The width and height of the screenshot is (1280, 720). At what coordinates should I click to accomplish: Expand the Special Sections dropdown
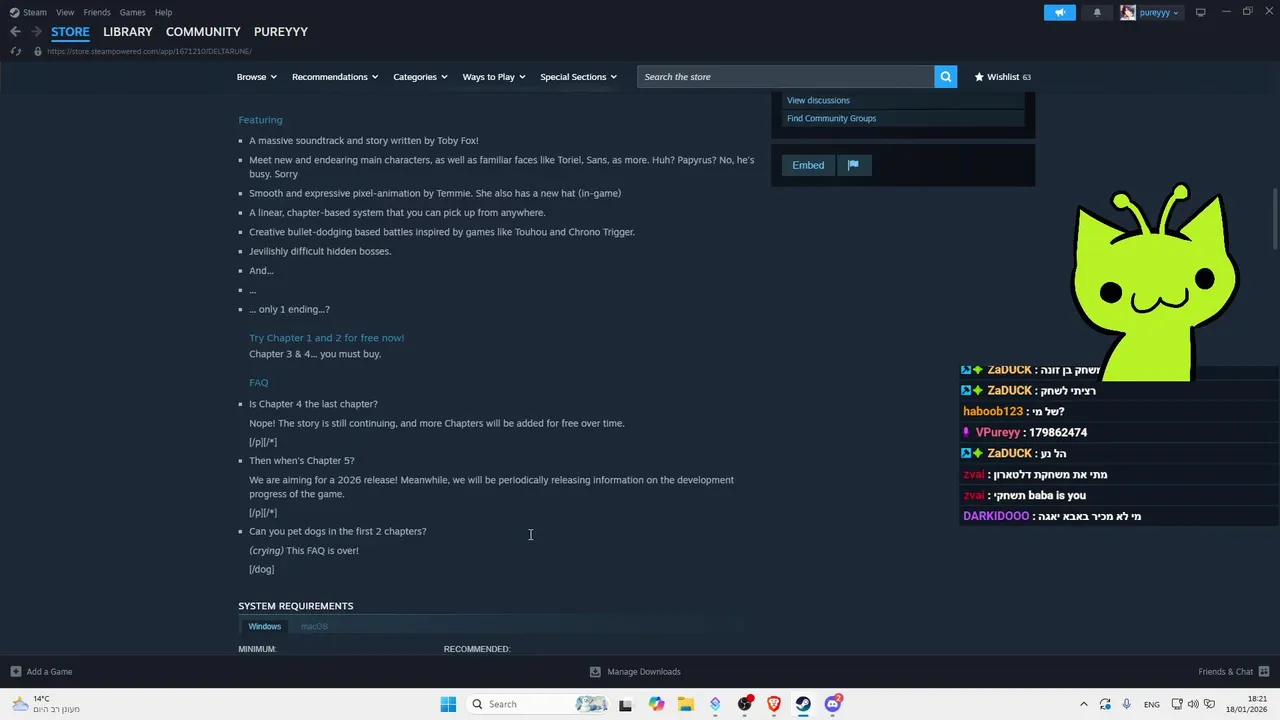pyautogui.click(x=578, y=77)
